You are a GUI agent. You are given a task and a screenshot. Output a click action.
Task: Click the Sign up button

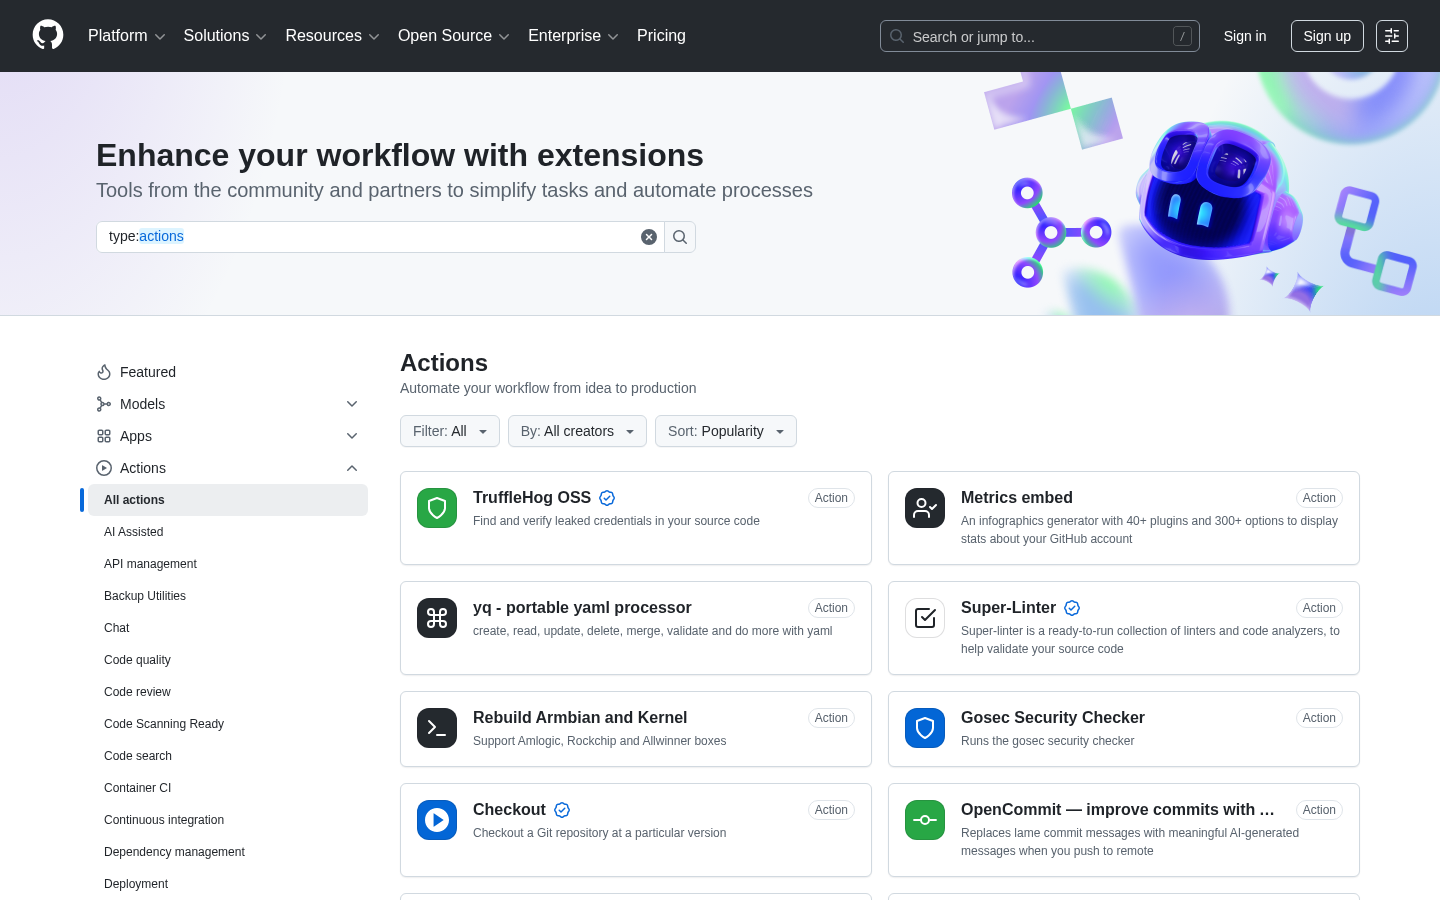click(x=1327, y=35)
